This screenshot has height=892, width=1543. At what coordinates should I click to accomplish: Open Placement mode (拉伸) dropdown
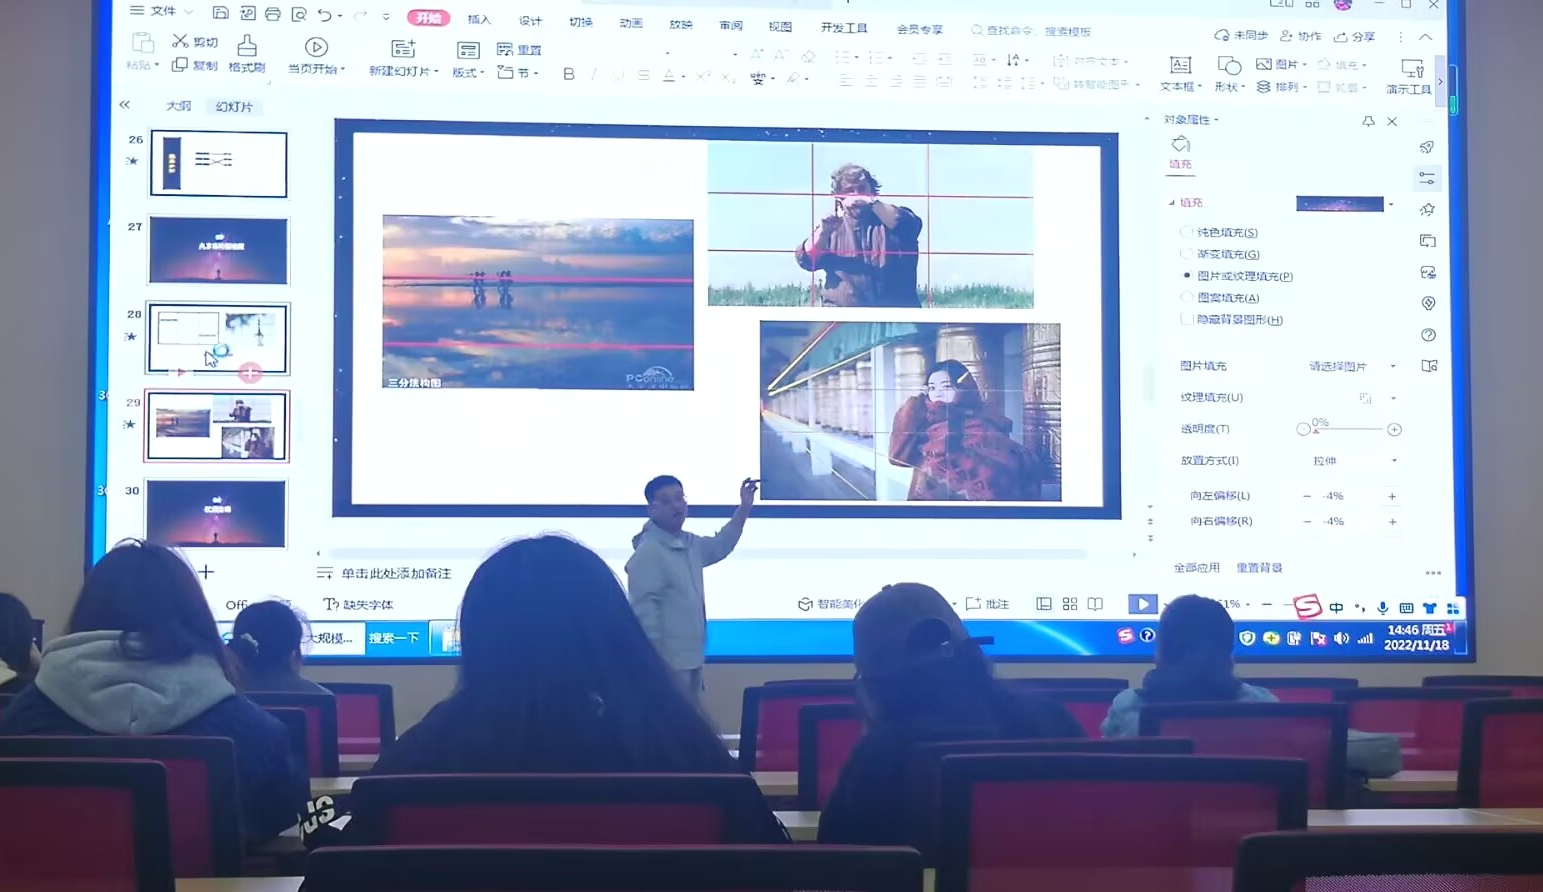(1394, 461)
